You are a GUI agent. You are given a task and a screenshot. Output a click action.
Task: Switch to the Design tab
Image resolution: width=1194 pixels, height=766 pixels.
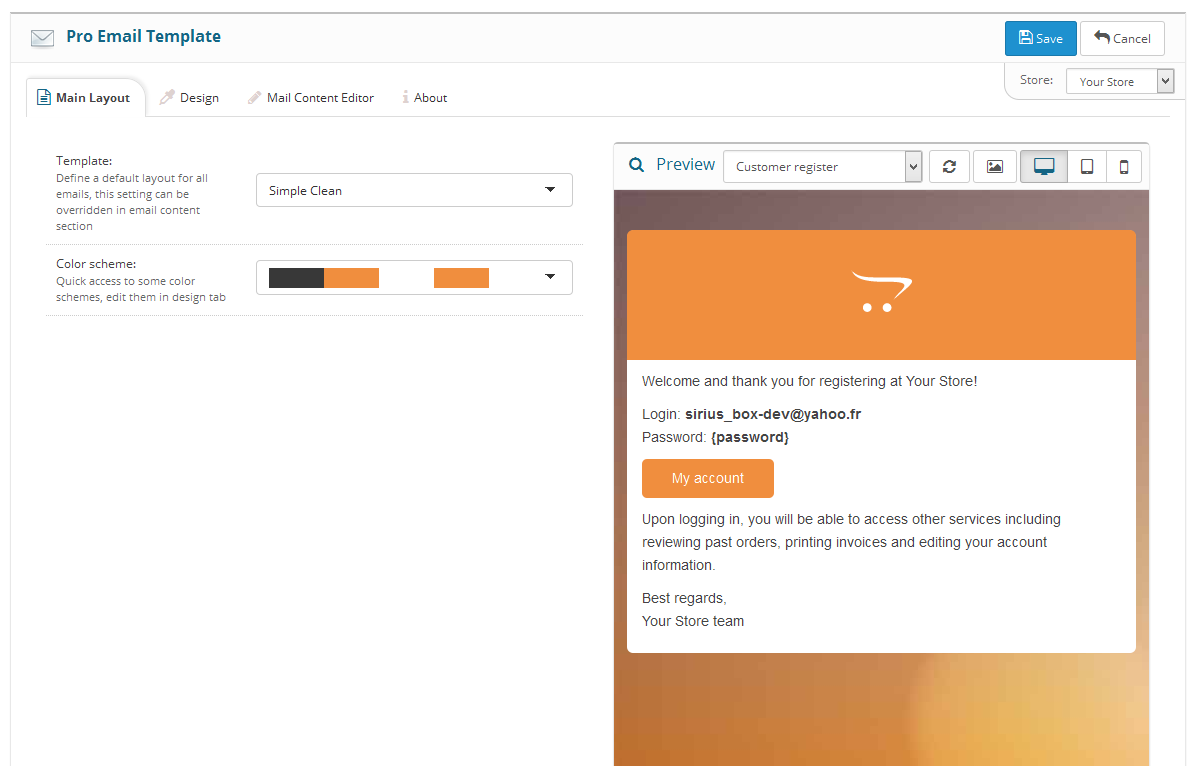pos(189,98)
